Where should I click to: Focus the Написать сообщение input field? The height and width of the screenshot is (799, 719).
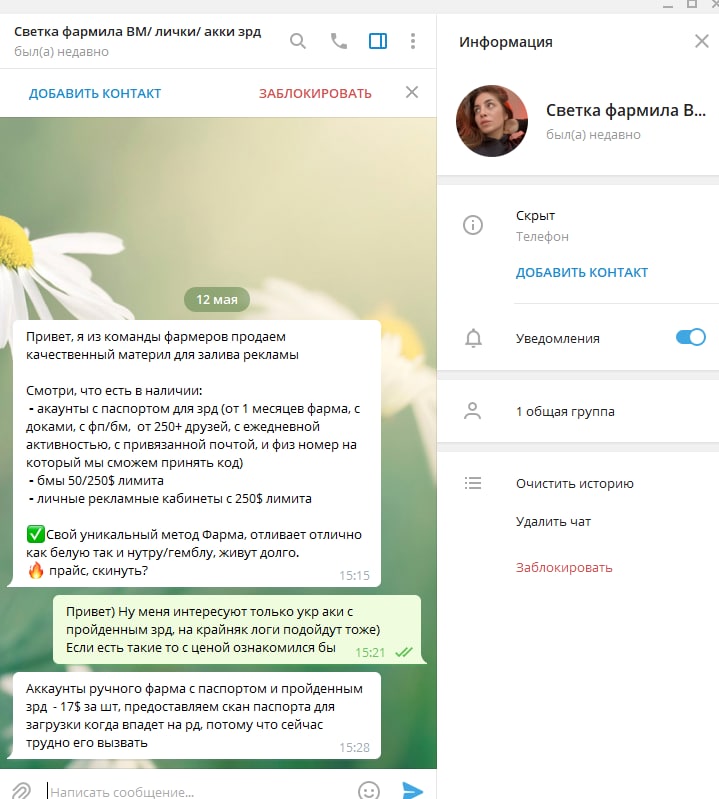199,792
